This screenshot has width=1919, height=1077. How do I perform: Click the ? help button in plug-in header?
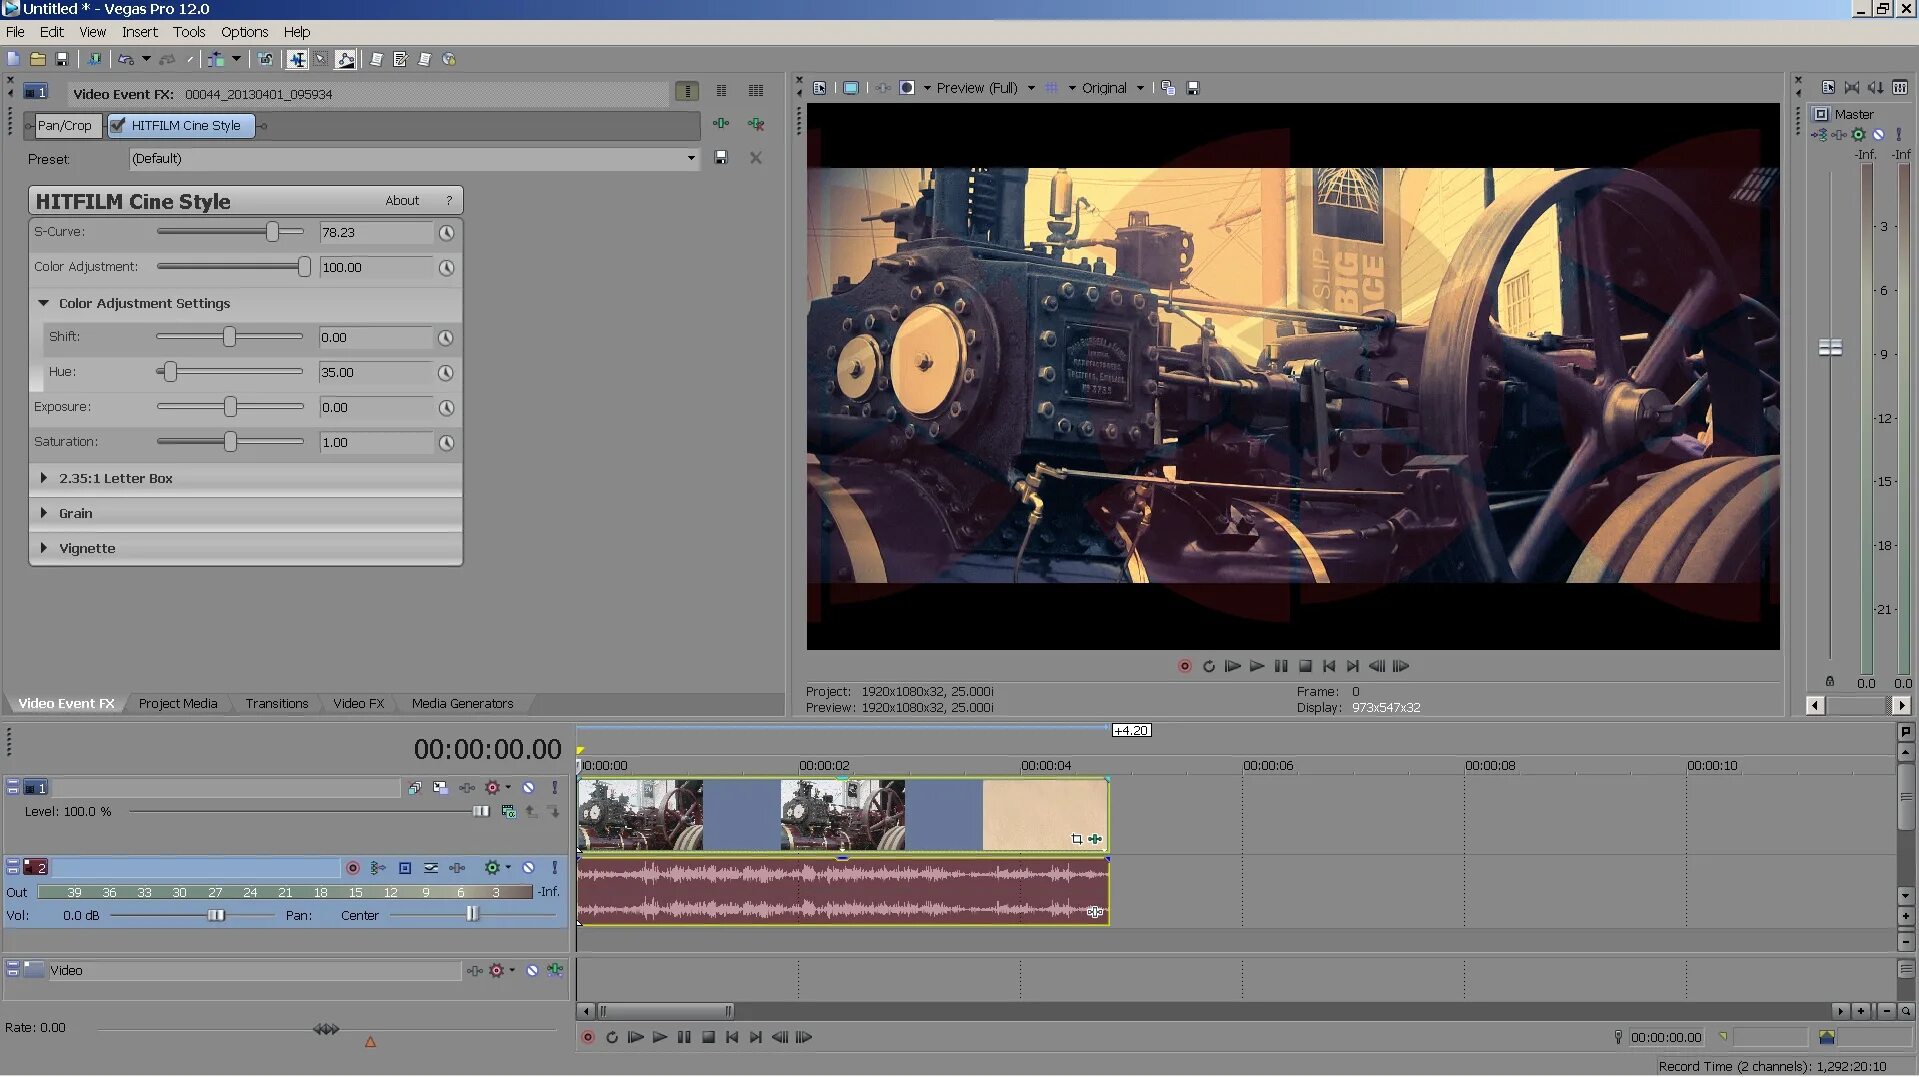point(449,200)
